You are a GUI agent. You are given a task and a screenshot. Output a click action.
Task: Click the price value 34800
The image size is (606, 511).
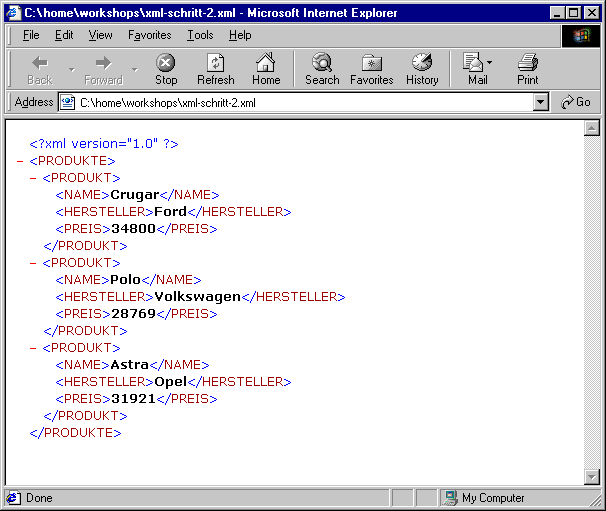[133, 229]
